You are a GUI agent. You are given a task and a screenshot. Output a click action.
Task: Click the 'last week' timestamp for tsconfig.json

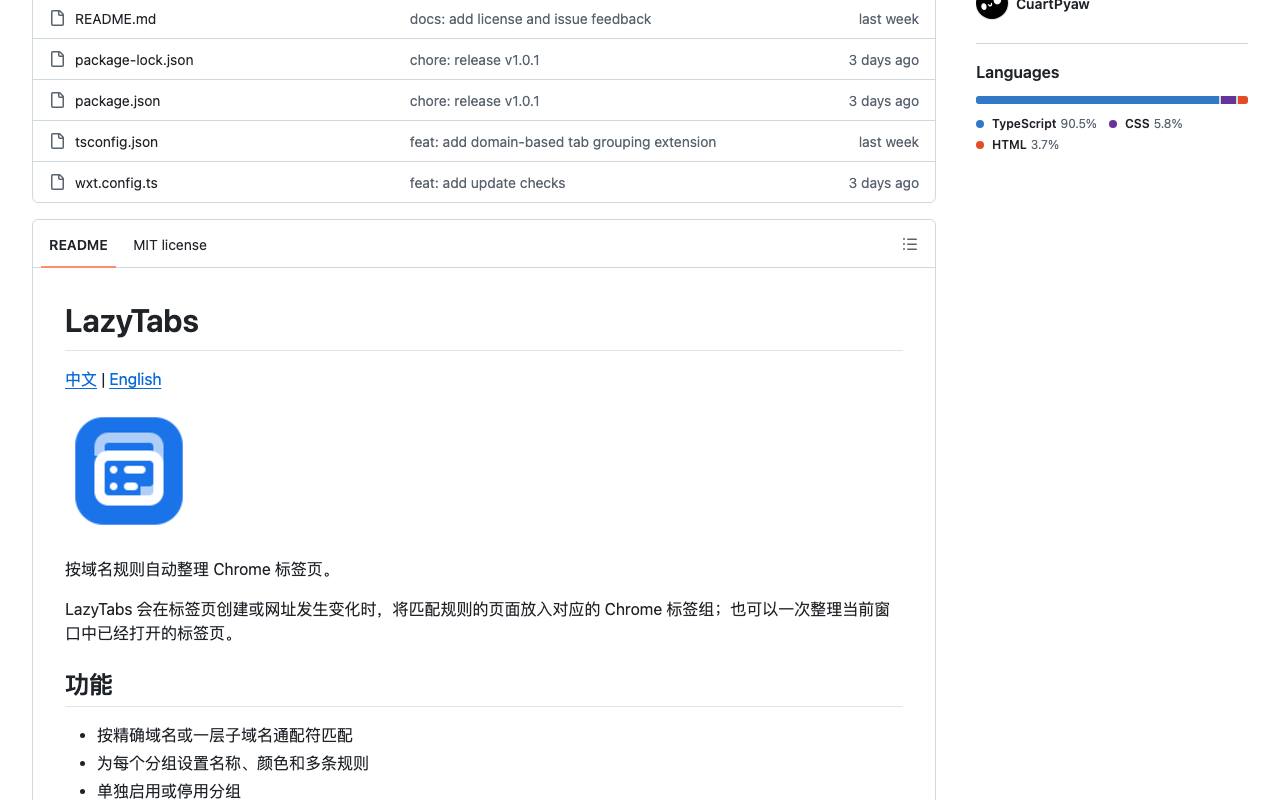pos(888,142)
